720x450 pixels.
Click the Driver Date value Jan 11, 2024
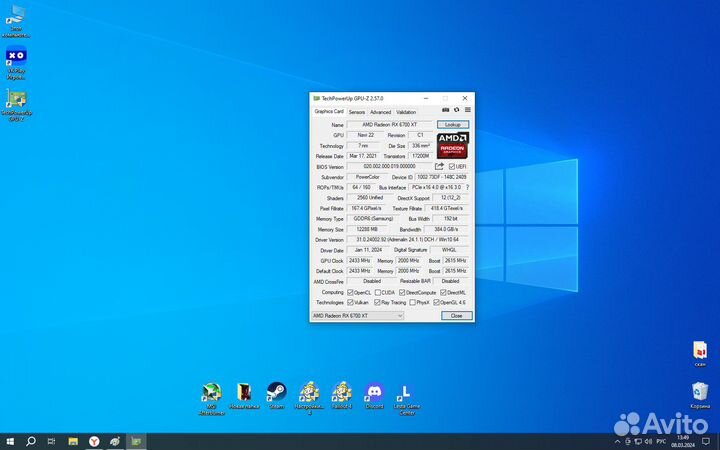click(x=368, y=250)
